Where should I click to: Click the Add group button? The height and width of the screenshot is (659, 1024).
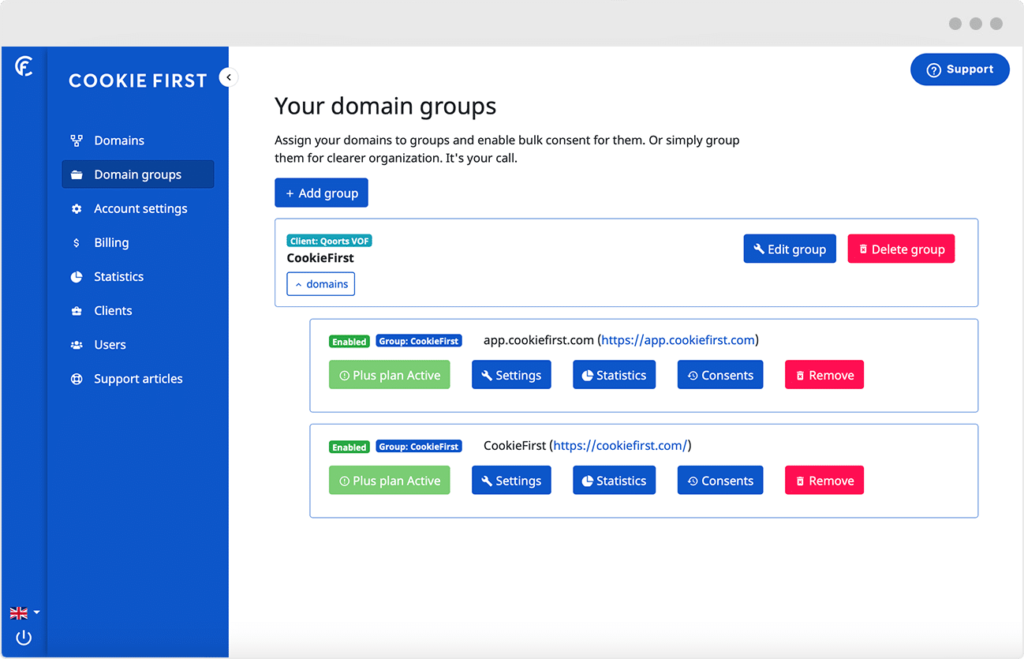click(321, 192)
